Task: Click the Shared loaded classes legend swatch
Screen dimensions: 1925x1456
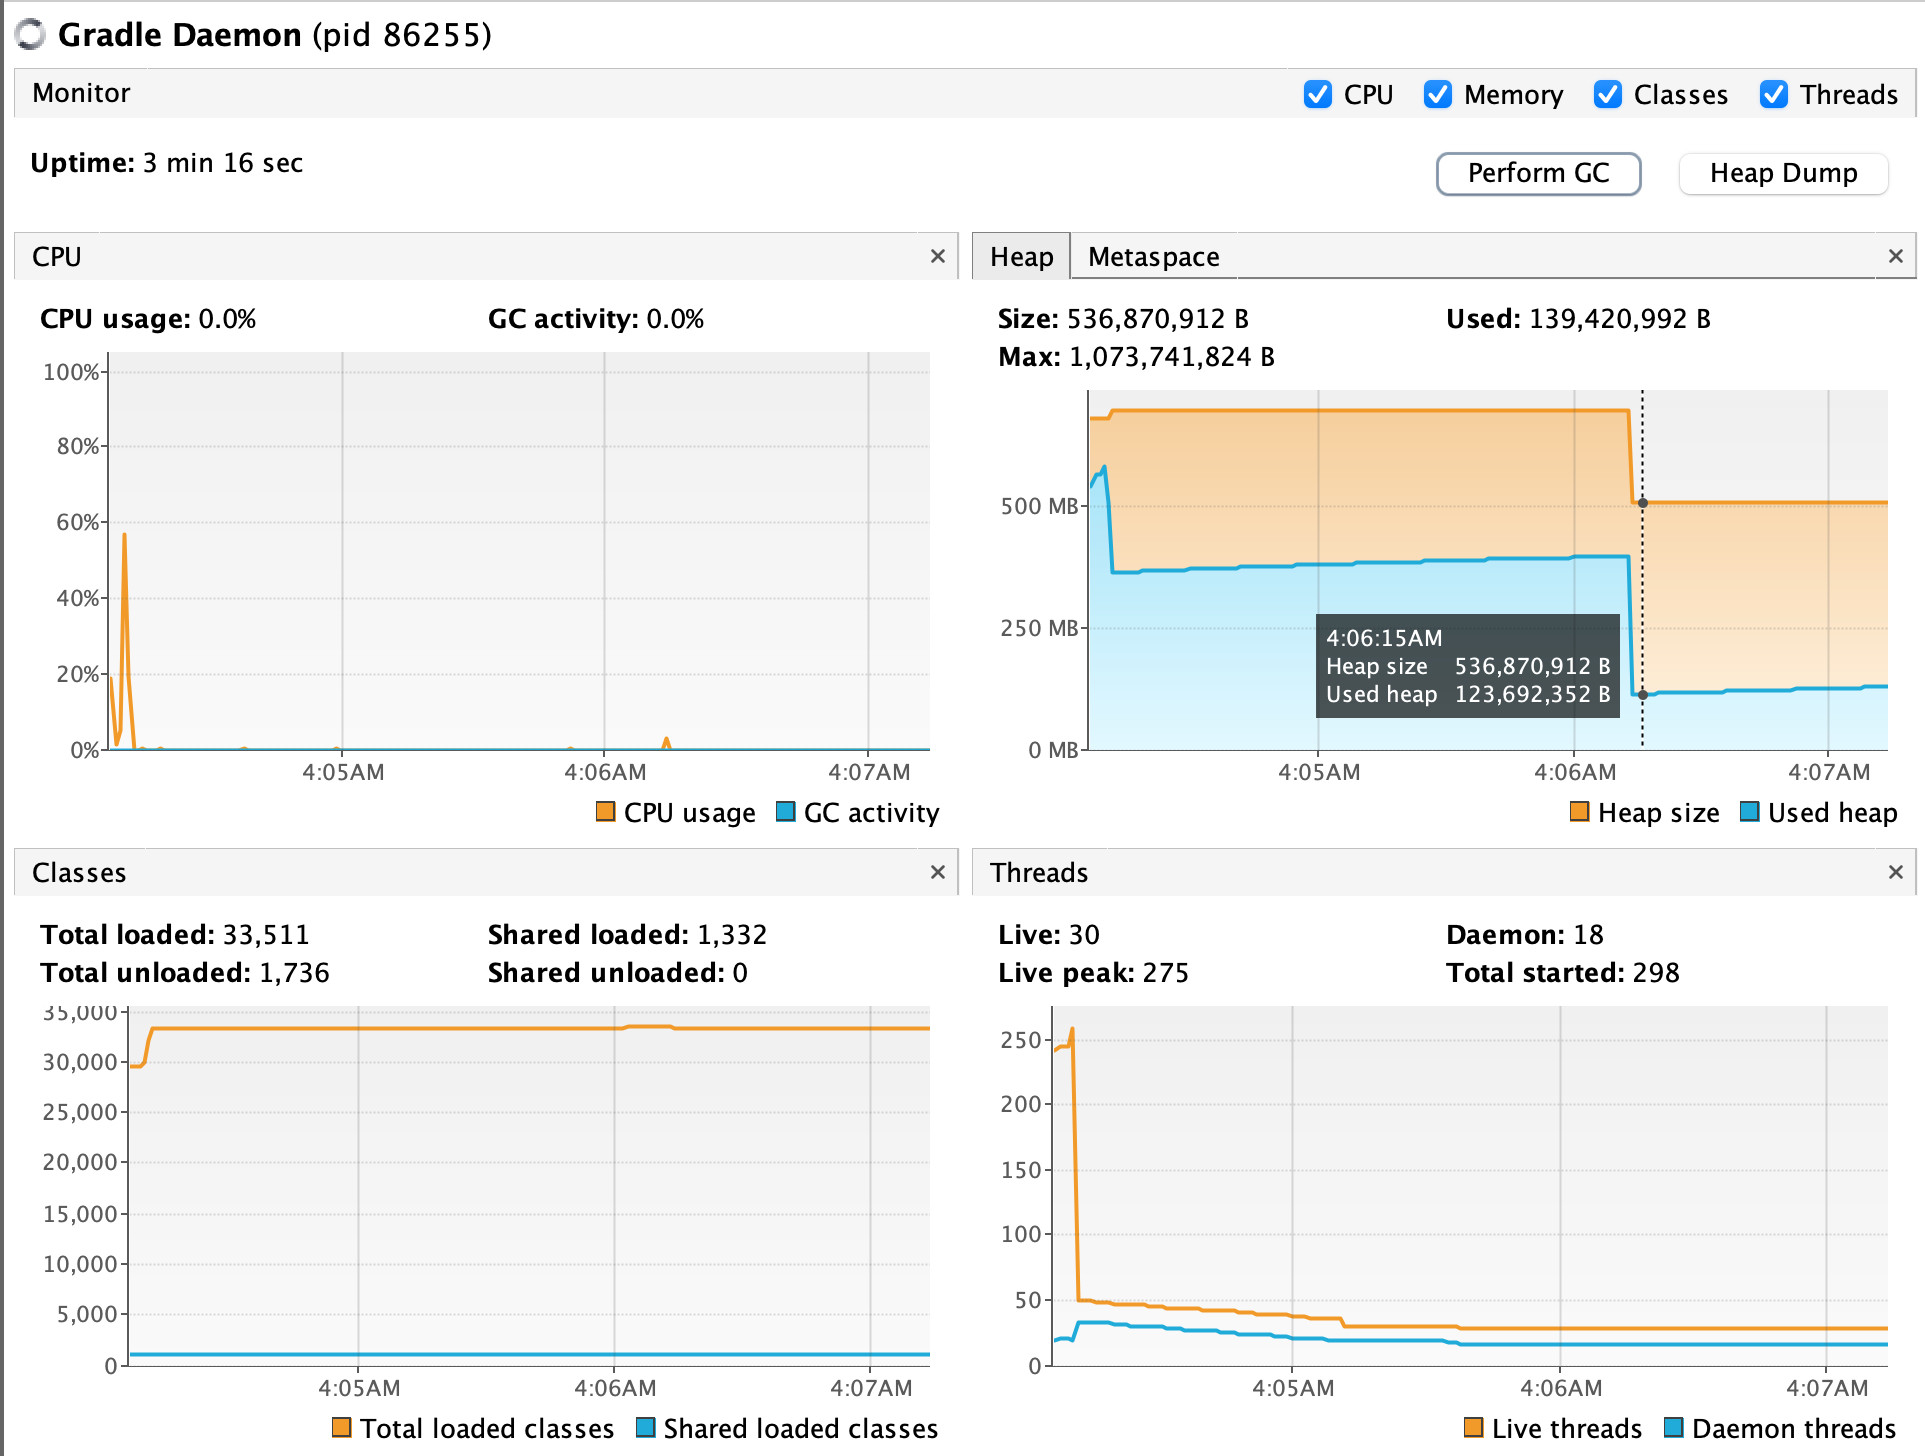Action: [645, 1427]
